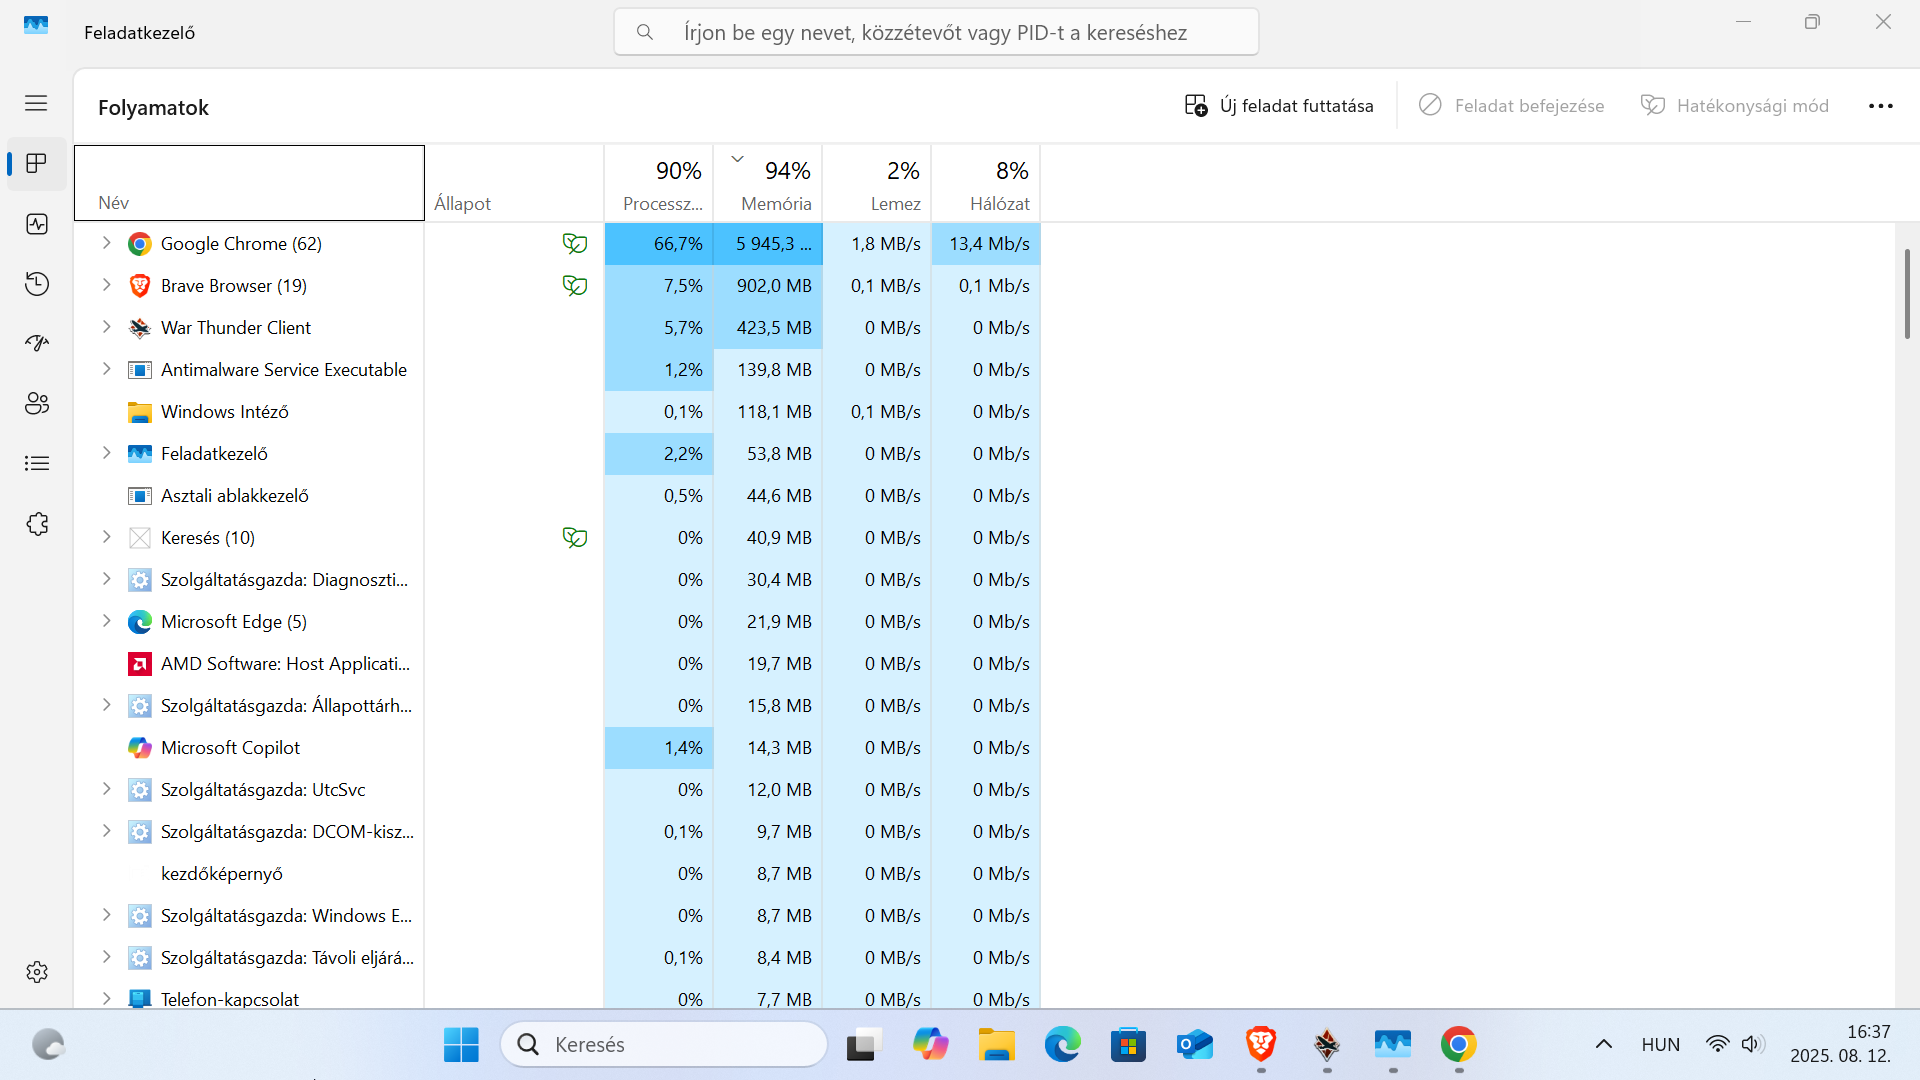
Task: Show hidden system tray icons chevron
Action: click(x=1603, y=1045)
